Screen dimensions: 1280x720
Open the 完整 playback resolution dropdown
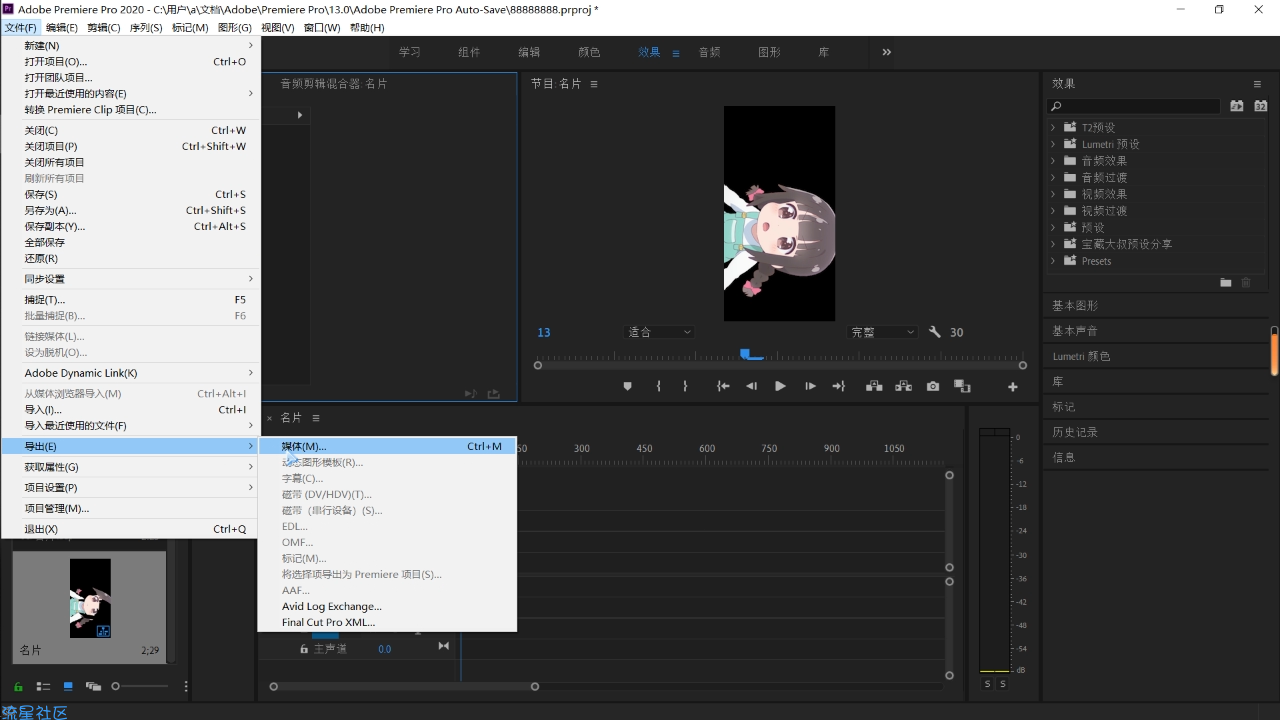(x=882, y=332)
